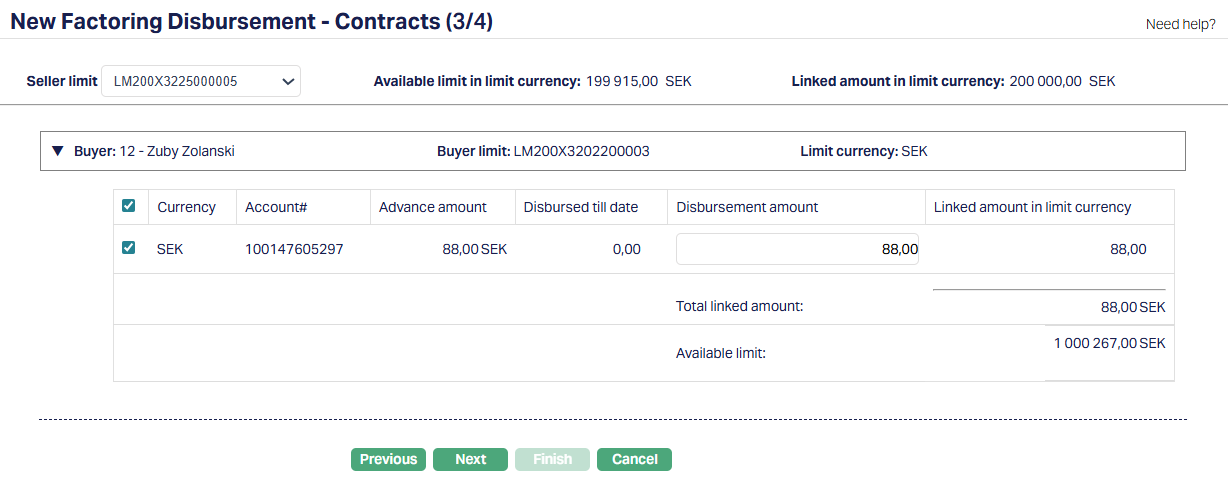1228x492 pixels.
Task: Click Linked amount in limit currency header
Action: pyautogui.click(x=1032, y=207)
